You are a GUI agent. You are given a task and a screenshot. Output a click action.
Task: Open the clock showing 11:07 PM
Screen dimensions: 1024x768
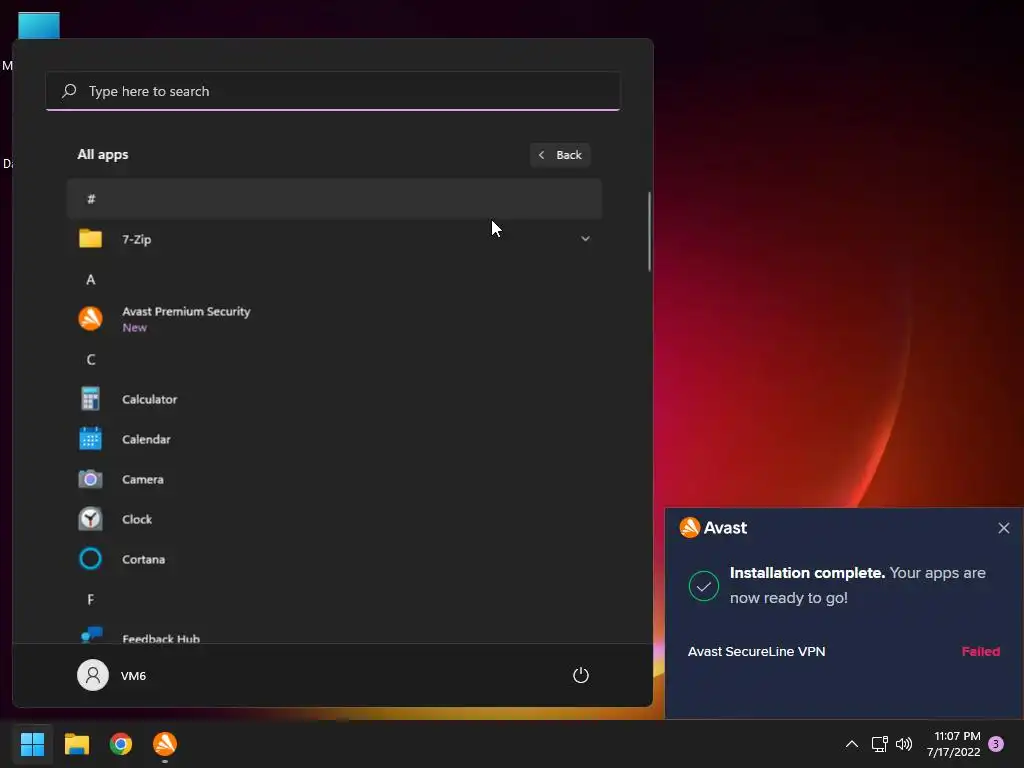tap(954, 744)
